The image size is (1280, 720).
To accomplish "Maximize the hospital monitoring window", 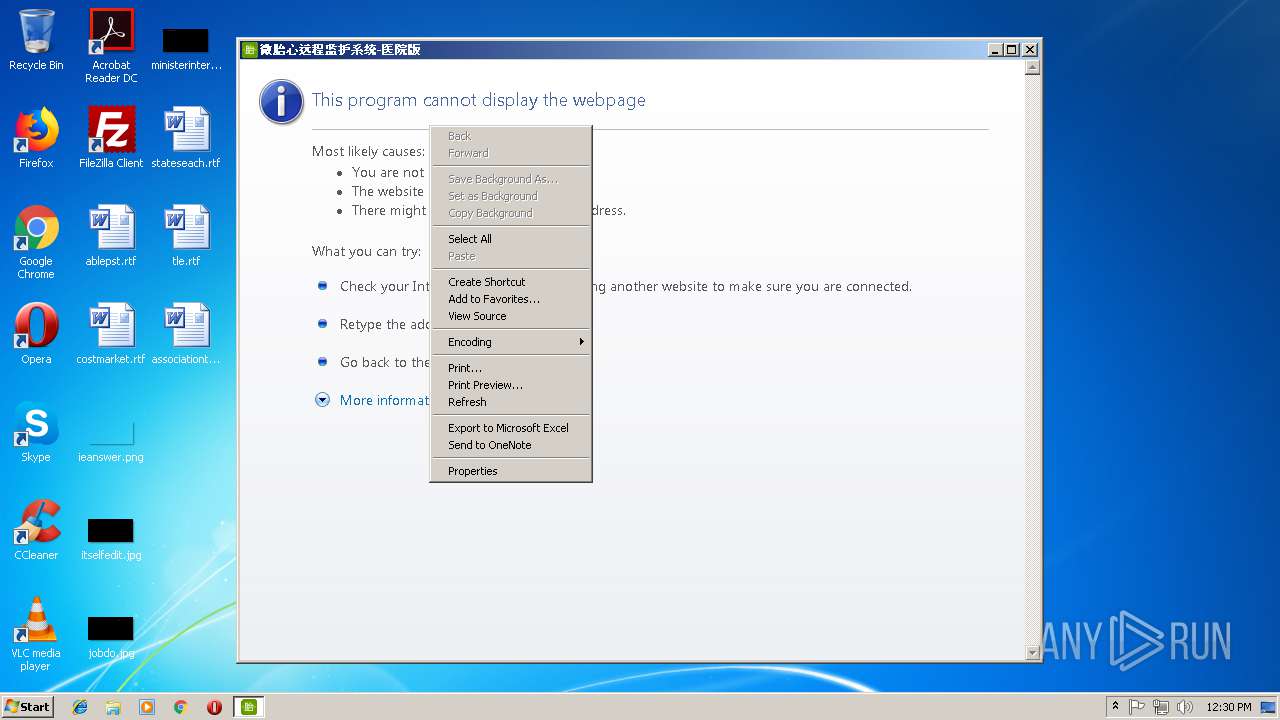I will (x=1012, y=50).
